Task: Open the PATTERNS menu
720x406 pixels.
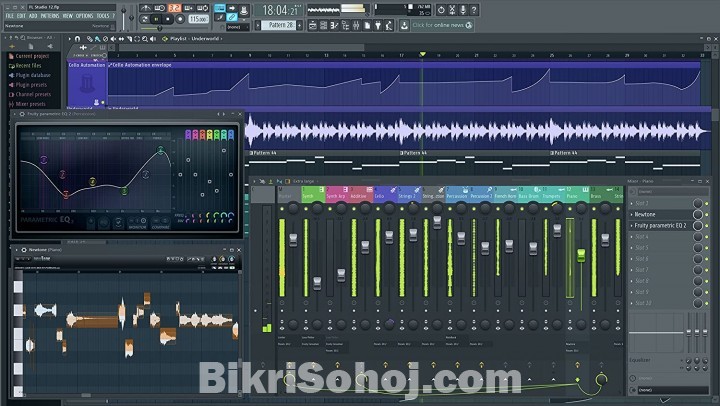Action: tap(49, 16)
